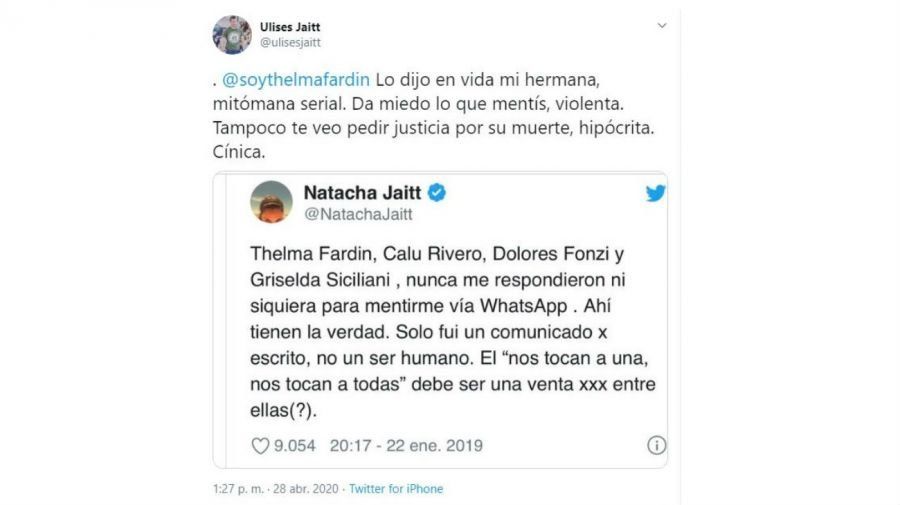The image size is (900, 505).
Task: Click the Twitter for iPhone source link
Action: tap(396, 489)
